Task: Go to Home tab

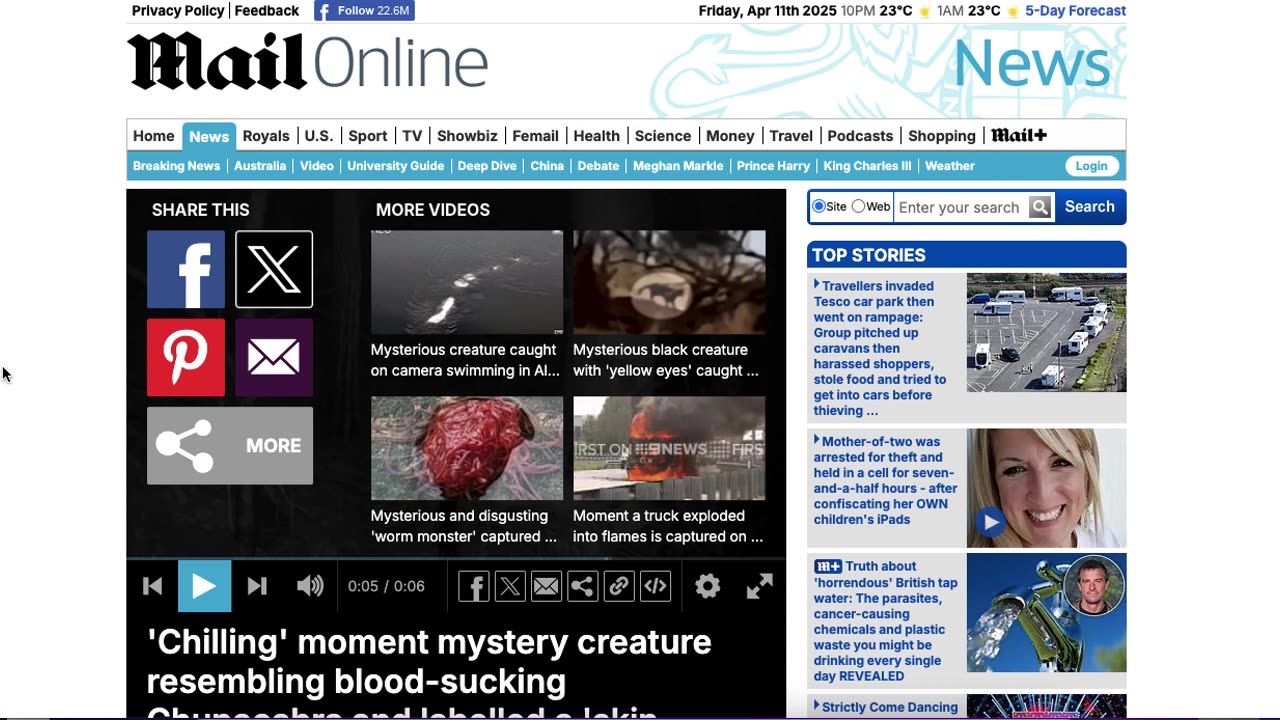Action: coord(154,136)
